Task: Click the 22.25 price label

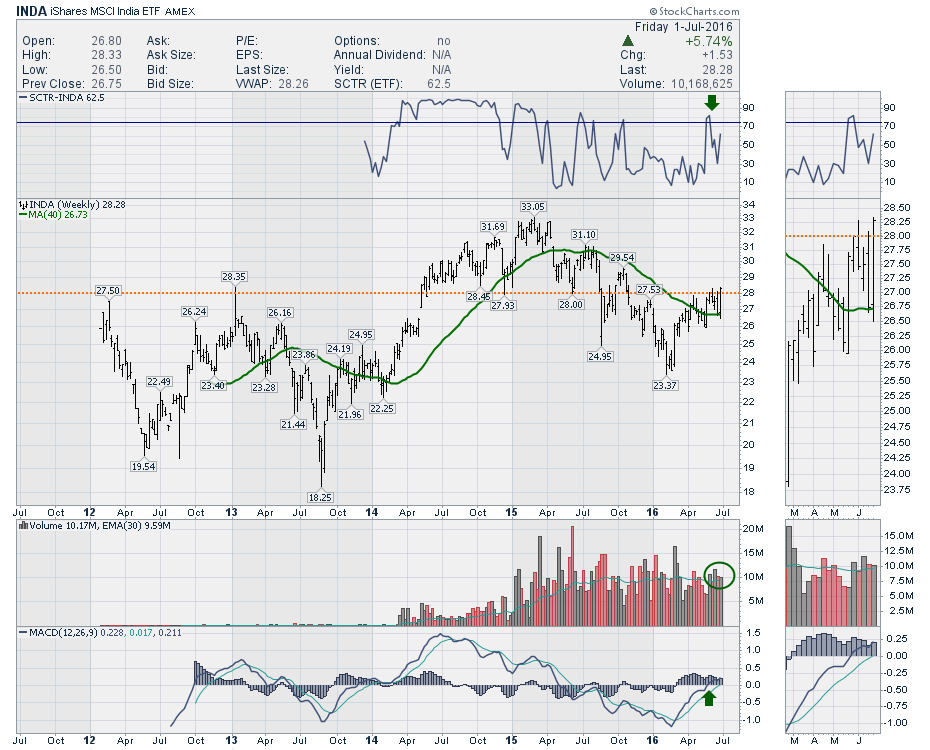Action: pos(382,408)
